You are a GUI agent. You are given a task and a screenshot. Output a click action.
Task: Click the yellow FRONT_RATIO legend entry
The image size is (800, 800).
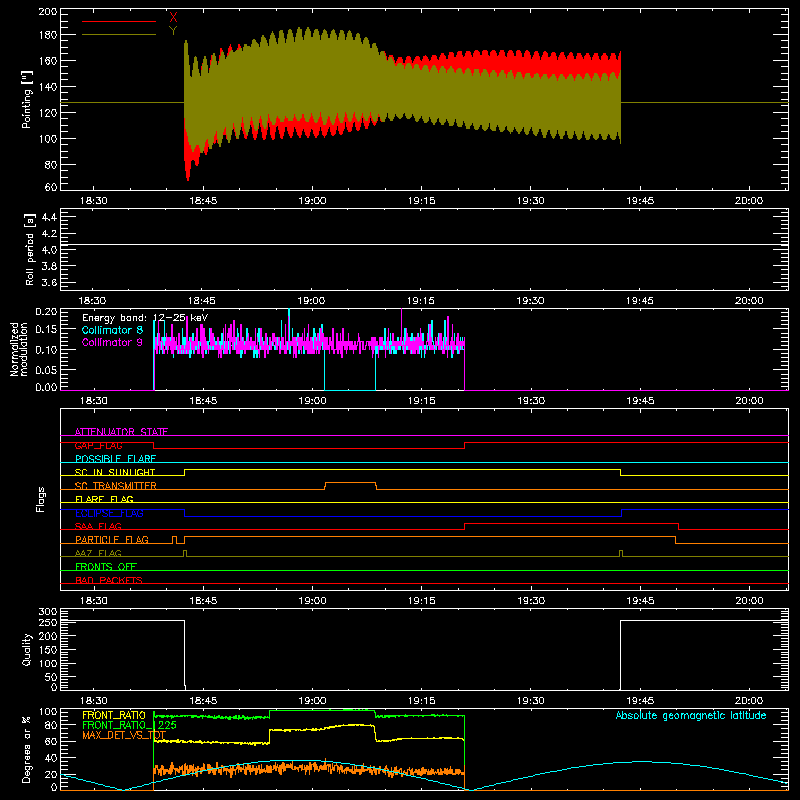(x=114, y=715)
